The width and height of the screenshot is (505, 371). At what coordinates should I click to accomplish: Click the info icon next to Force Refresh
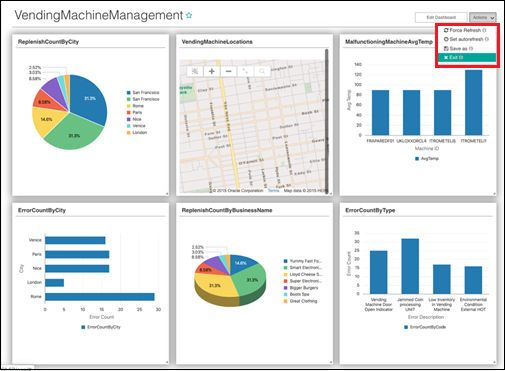[x=484, y=30]
